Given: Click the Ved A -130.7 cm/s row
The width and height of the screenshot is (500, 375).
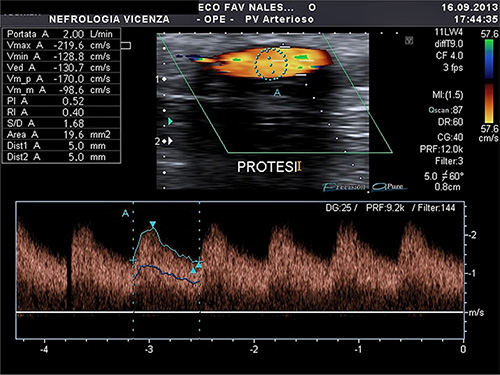Looking at the screenshot, I should [61, 68].
